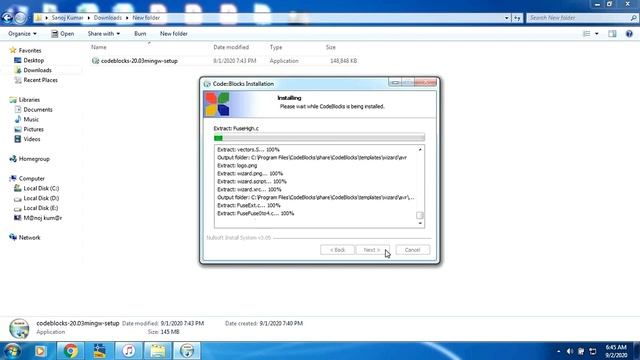Click Open in the Explorer toolbar
Image resolution: width=640 pixels, height=360 pixels.
click(x=62, y=33)
